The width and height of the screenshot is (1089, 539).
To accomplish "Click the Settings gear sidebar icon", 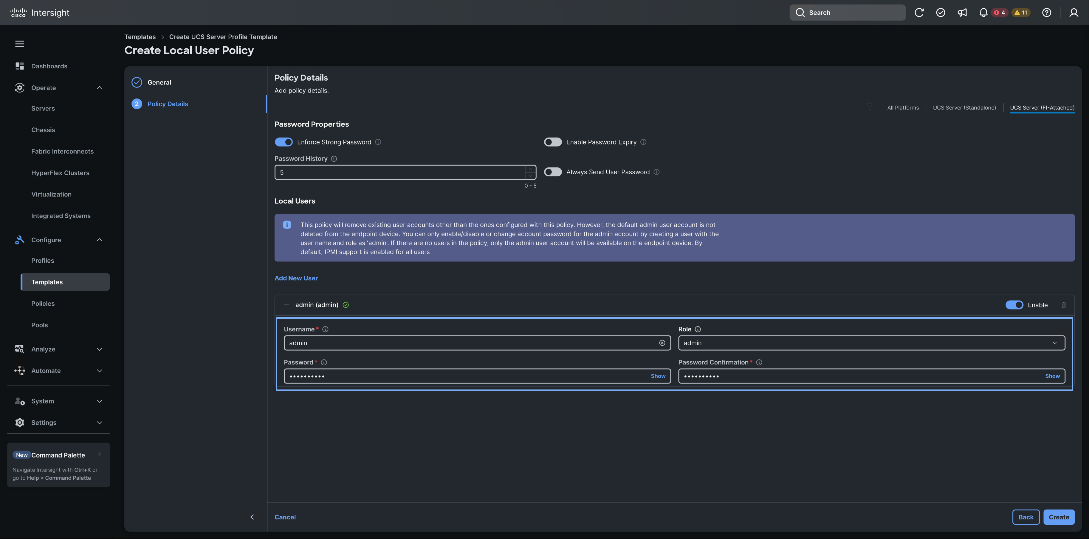I will (x=19, y=422).
